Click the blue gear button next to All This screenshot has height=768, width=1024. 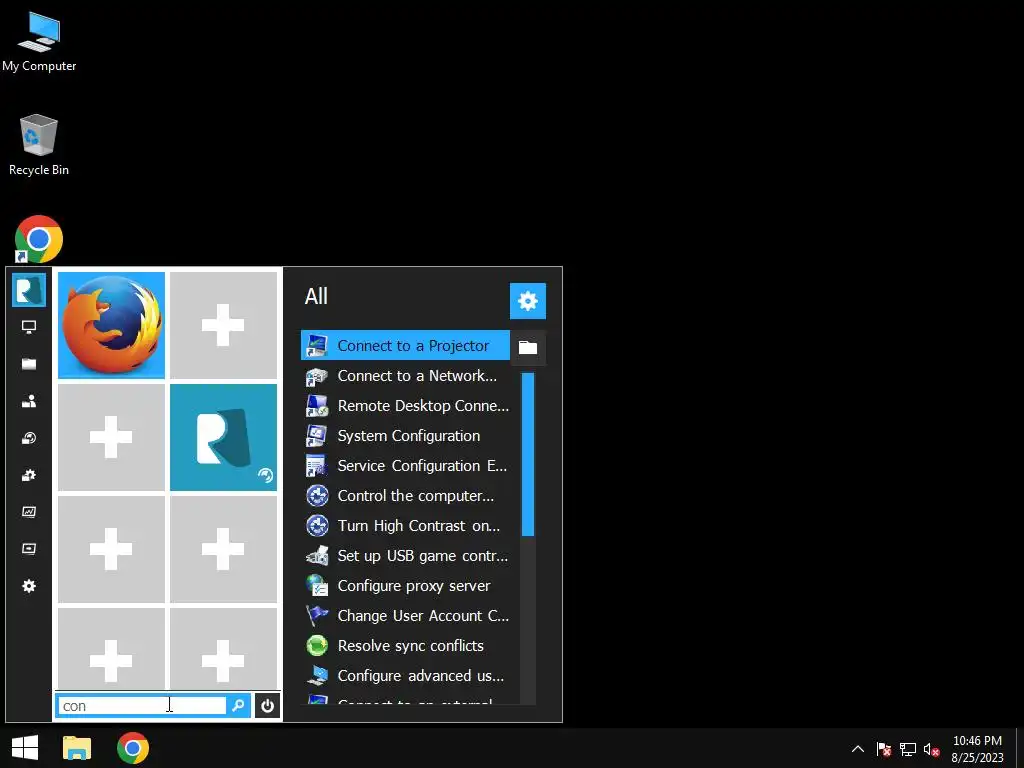pos(528,301)
